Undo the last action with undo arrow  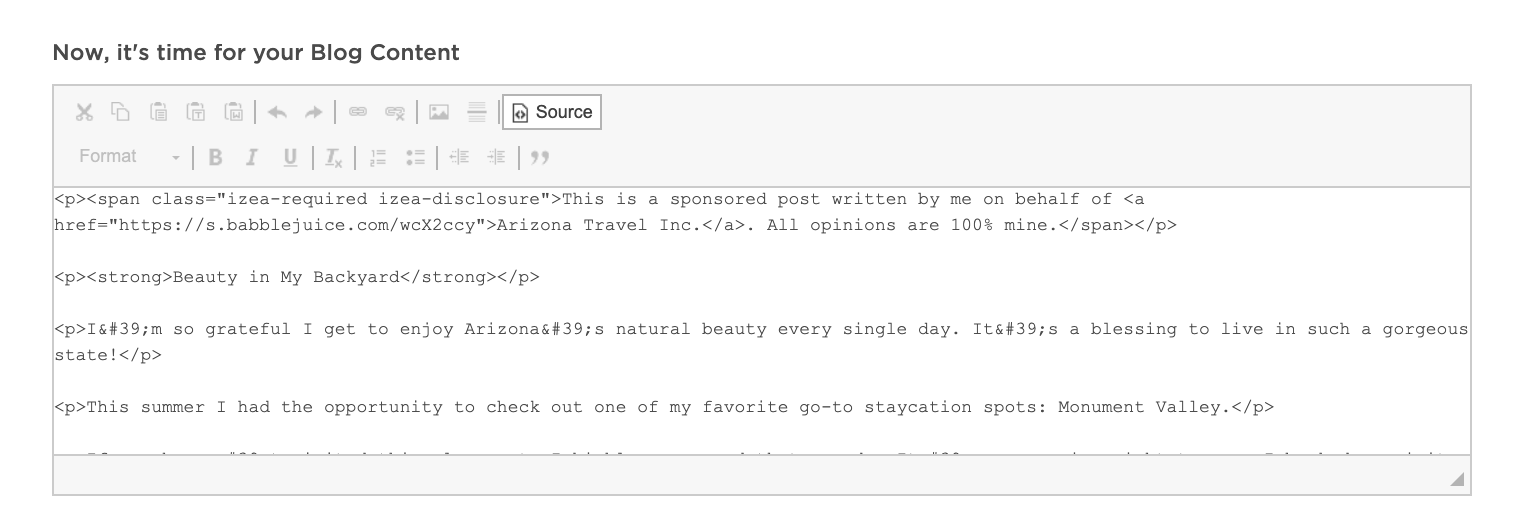coord(278,112)
